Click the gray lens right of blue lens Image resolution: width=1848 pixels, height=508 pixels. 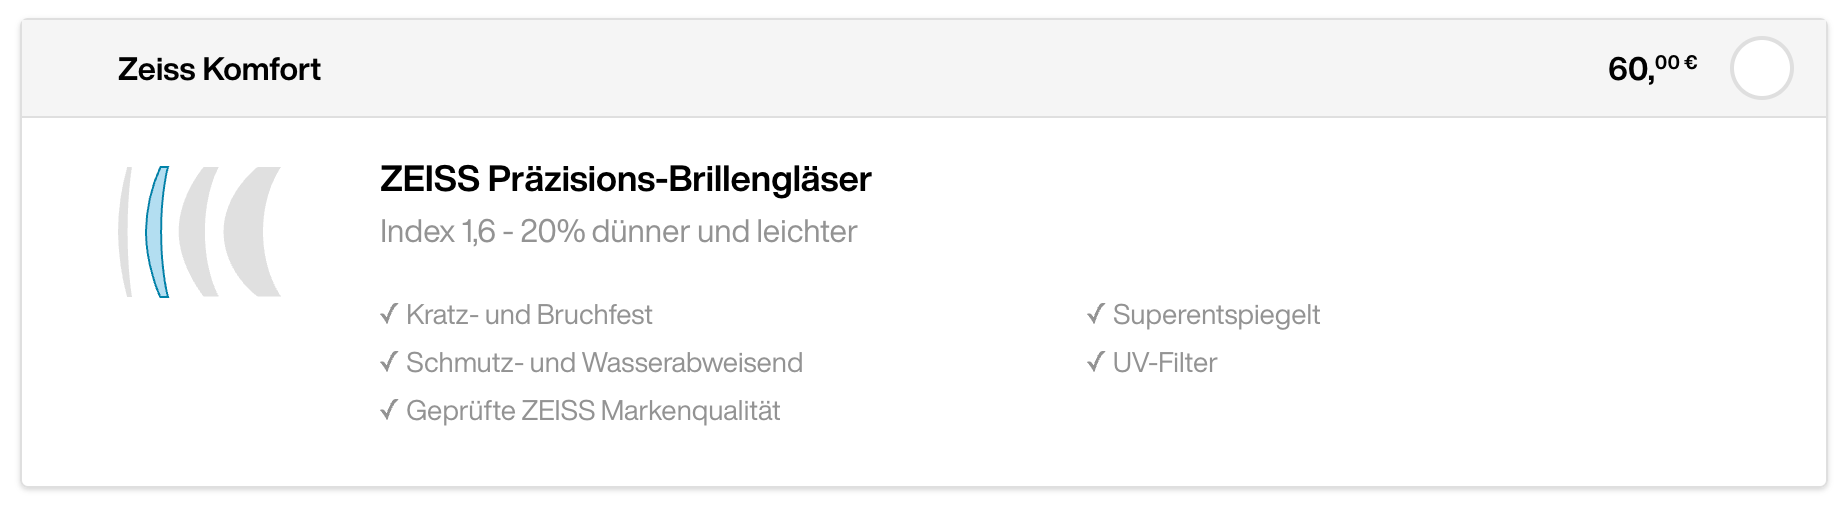point(197,232)
